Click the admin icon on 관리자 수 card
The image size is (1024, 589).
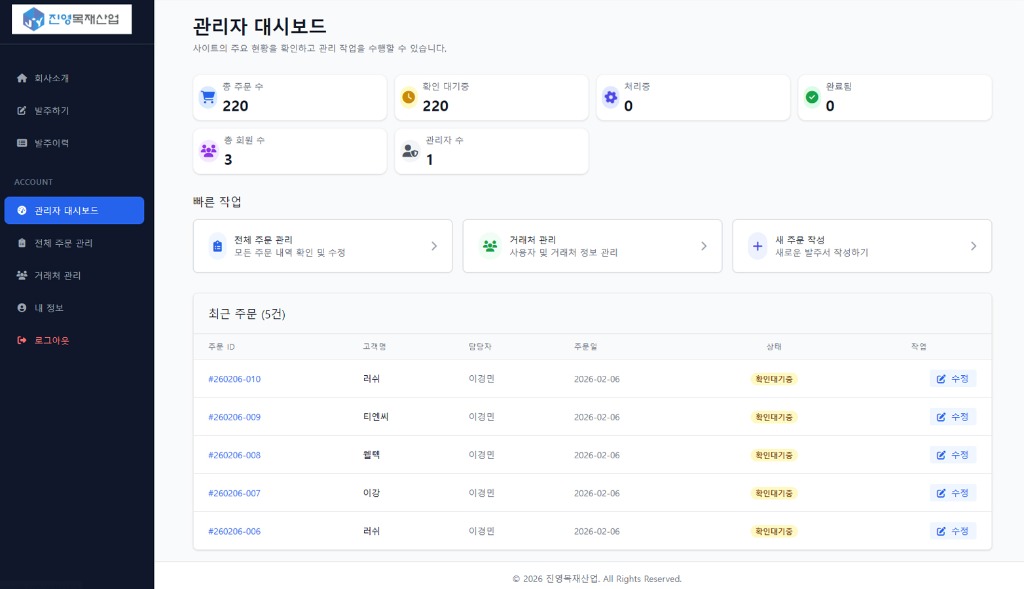[410, 150]
